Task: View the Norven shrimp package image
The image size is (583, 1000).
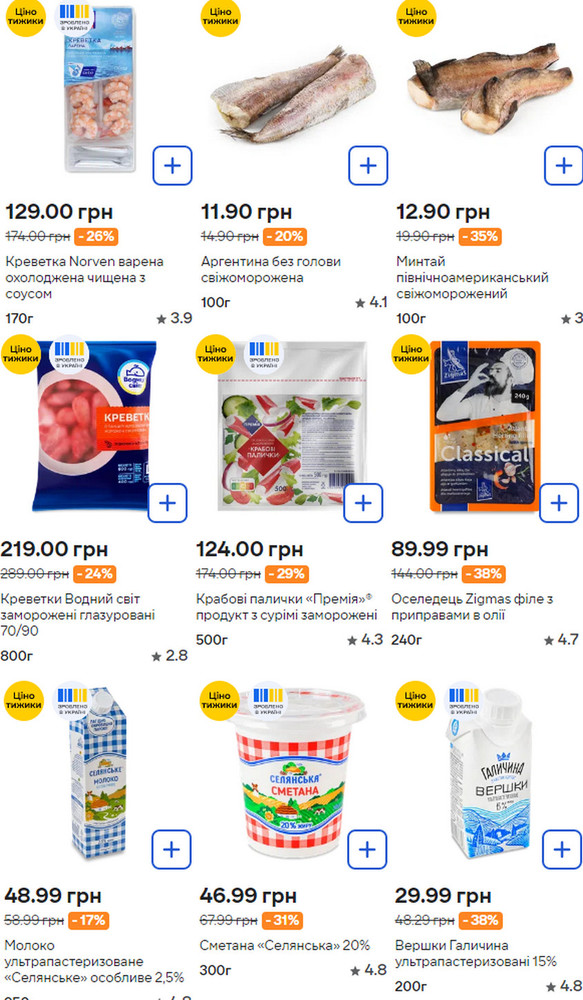Action: (x=100, y=89)
